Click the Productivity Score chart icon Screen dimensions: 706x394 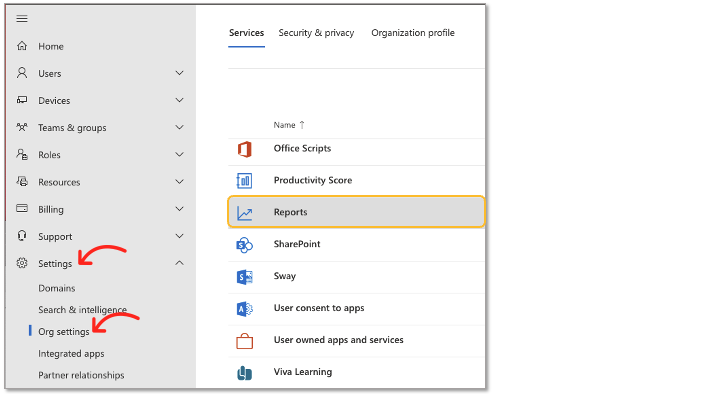coord(244,181)
